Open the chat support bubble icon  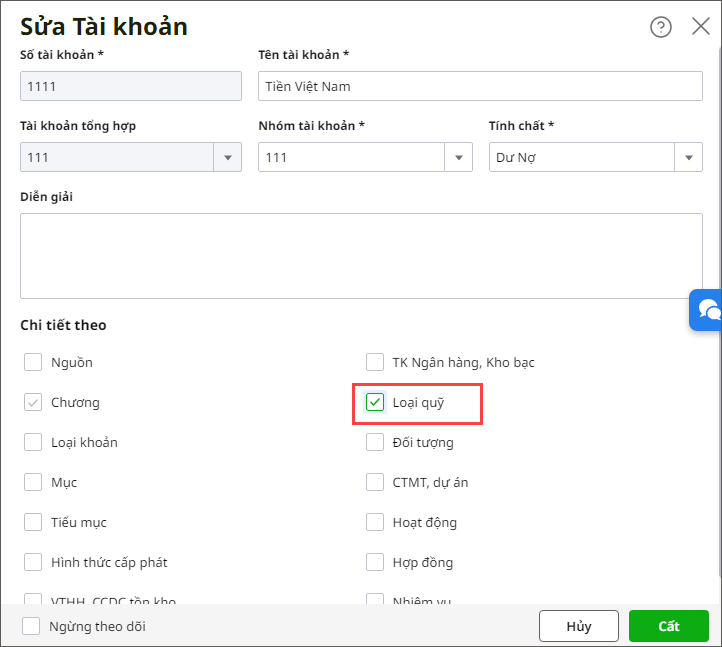[708, 309]
